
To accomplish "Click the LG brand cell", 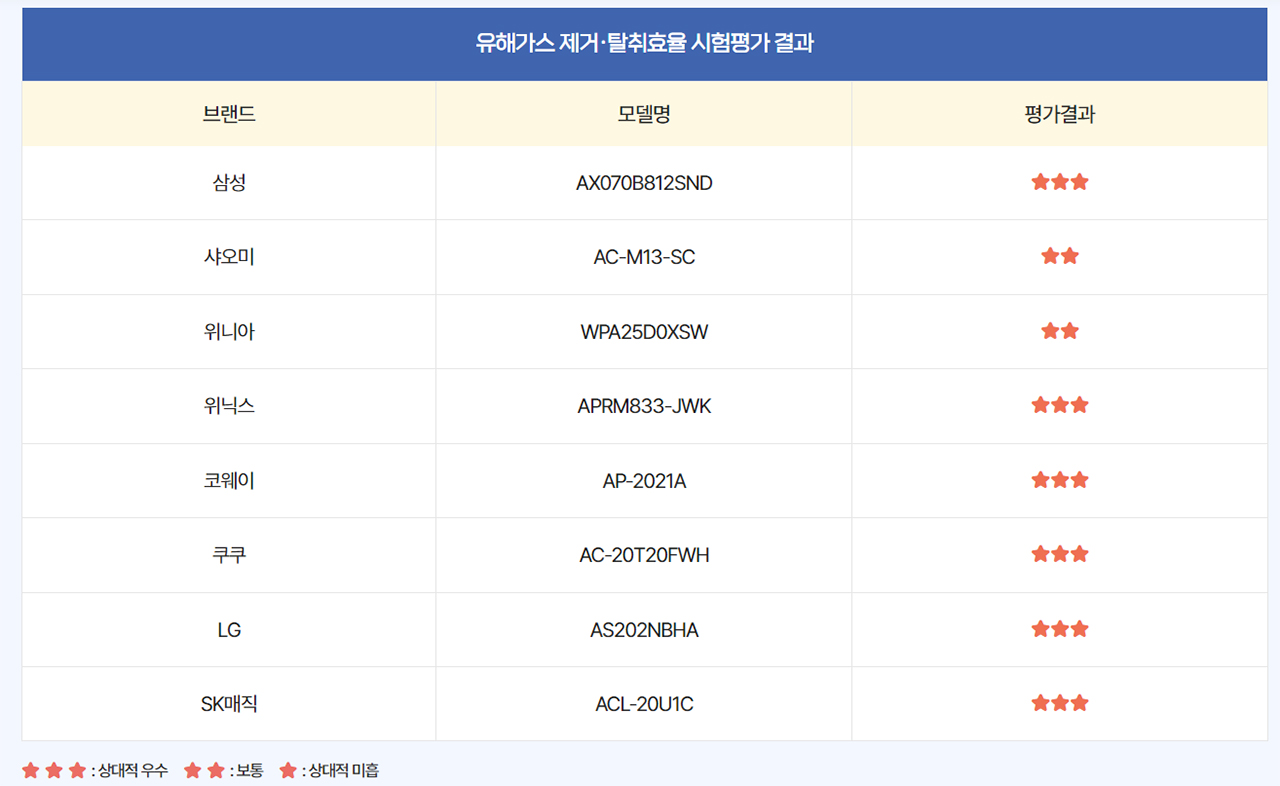I will pos(229,630).
